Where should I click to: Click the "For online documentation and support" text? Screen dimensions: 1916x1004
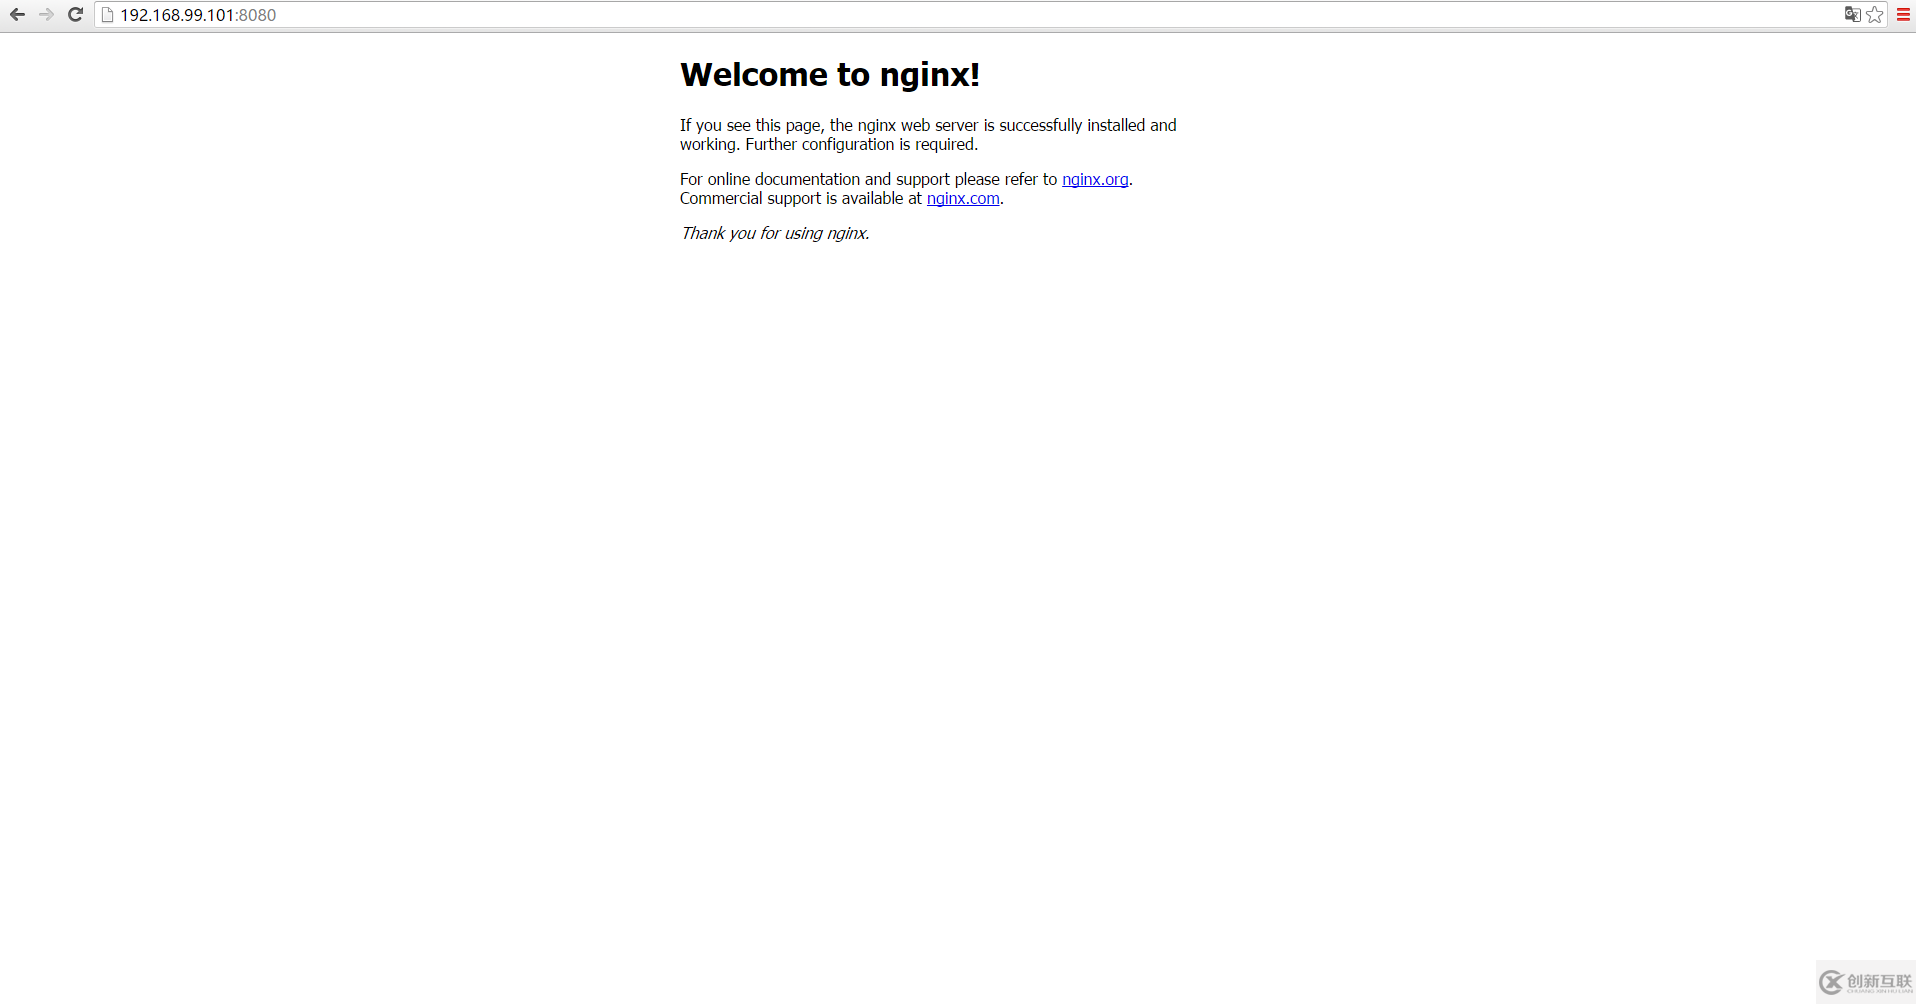click(815, 179)
